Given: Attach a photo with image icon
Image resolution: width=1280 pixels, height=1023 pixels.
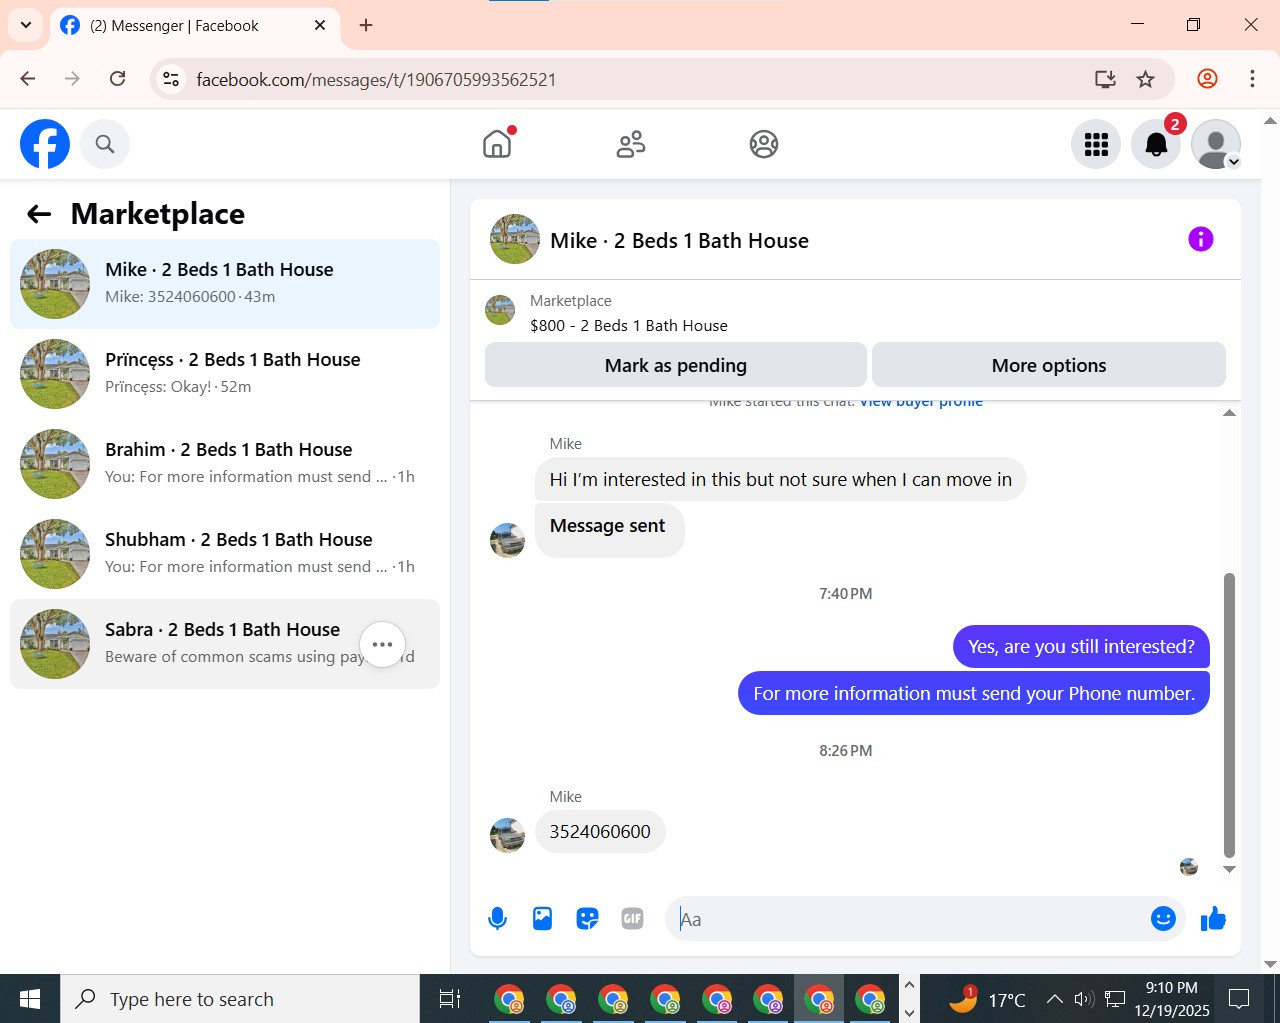Looking at the screenshot, I should [542, 918].
